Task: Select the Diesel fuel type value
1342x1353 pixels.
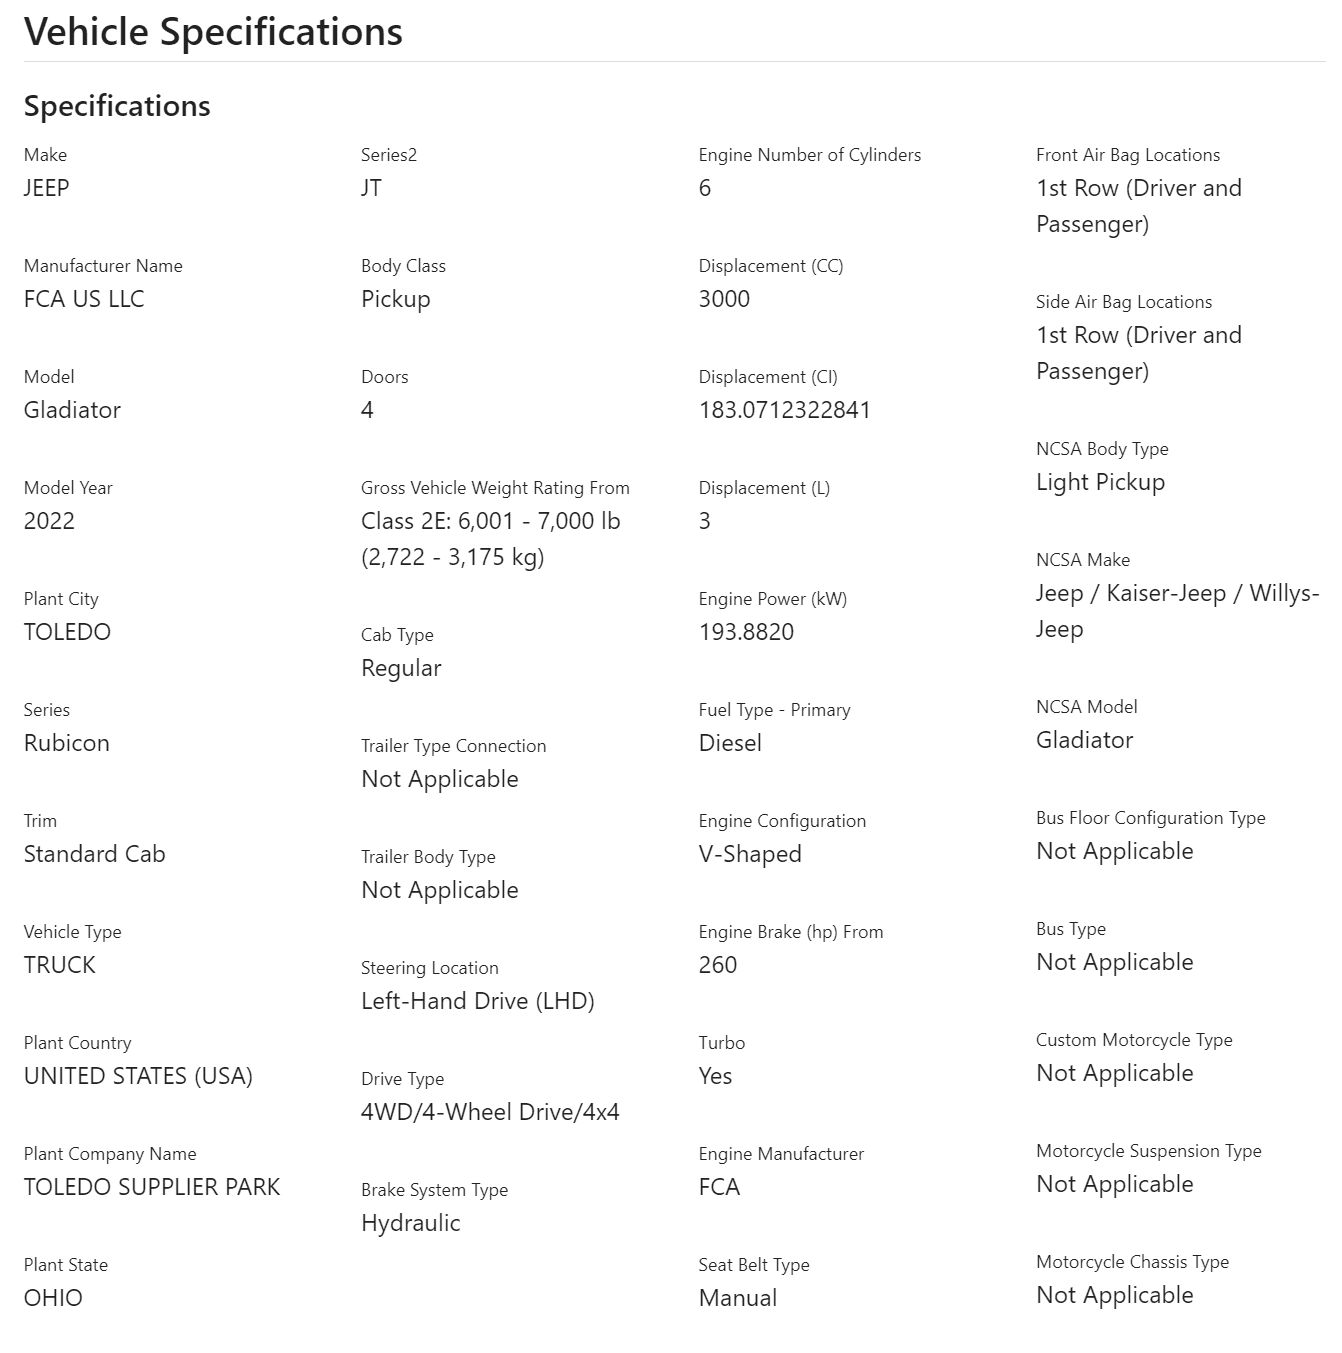Action: click(730, 743)
